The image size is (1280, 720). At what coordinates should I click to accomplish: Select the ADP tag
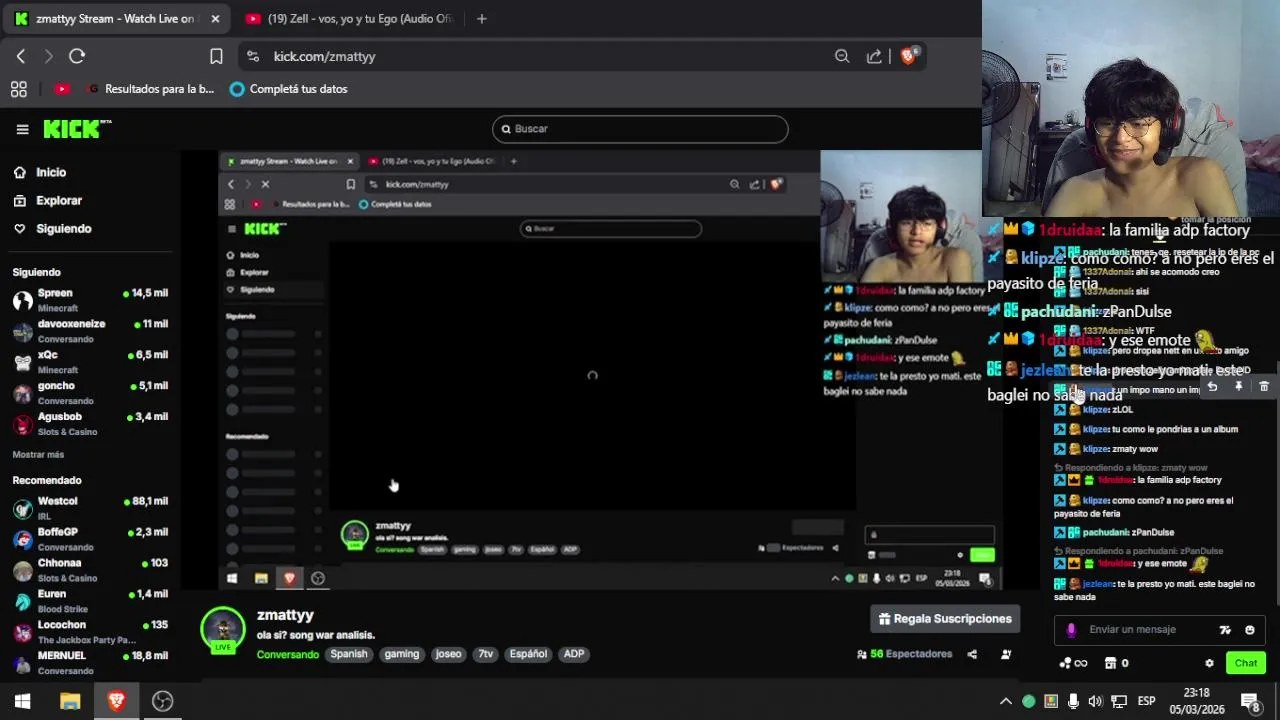point(574,654)
